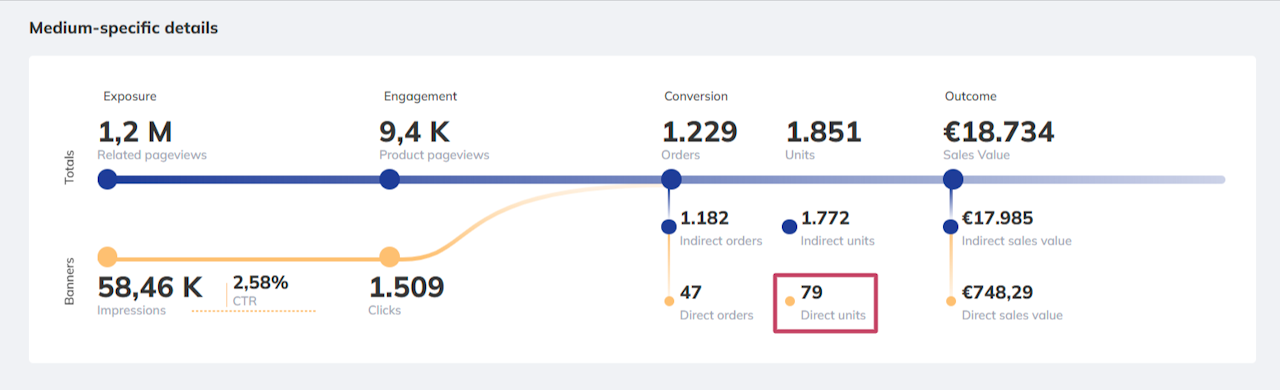Click the blue Exposure node on Totals line
The height and width of the screenshot is (390, 1280).
pos(108,179)
